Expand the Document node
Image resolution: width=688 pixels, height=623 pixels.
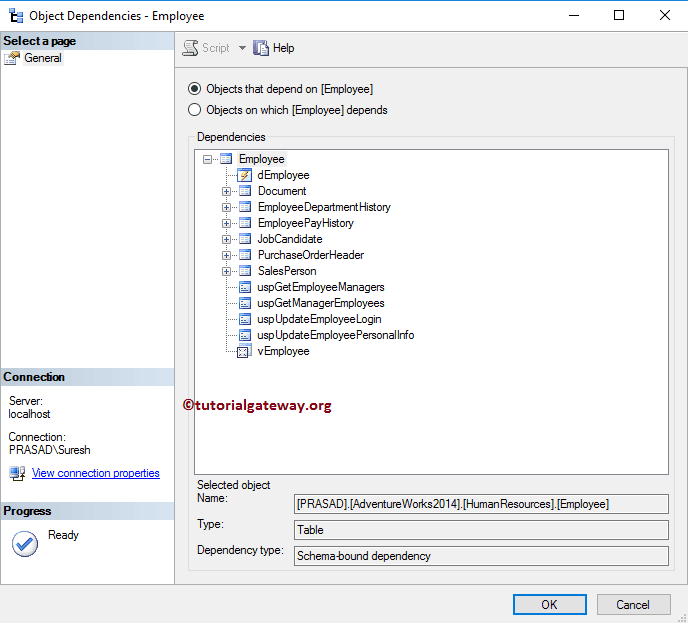pos(226,191)
